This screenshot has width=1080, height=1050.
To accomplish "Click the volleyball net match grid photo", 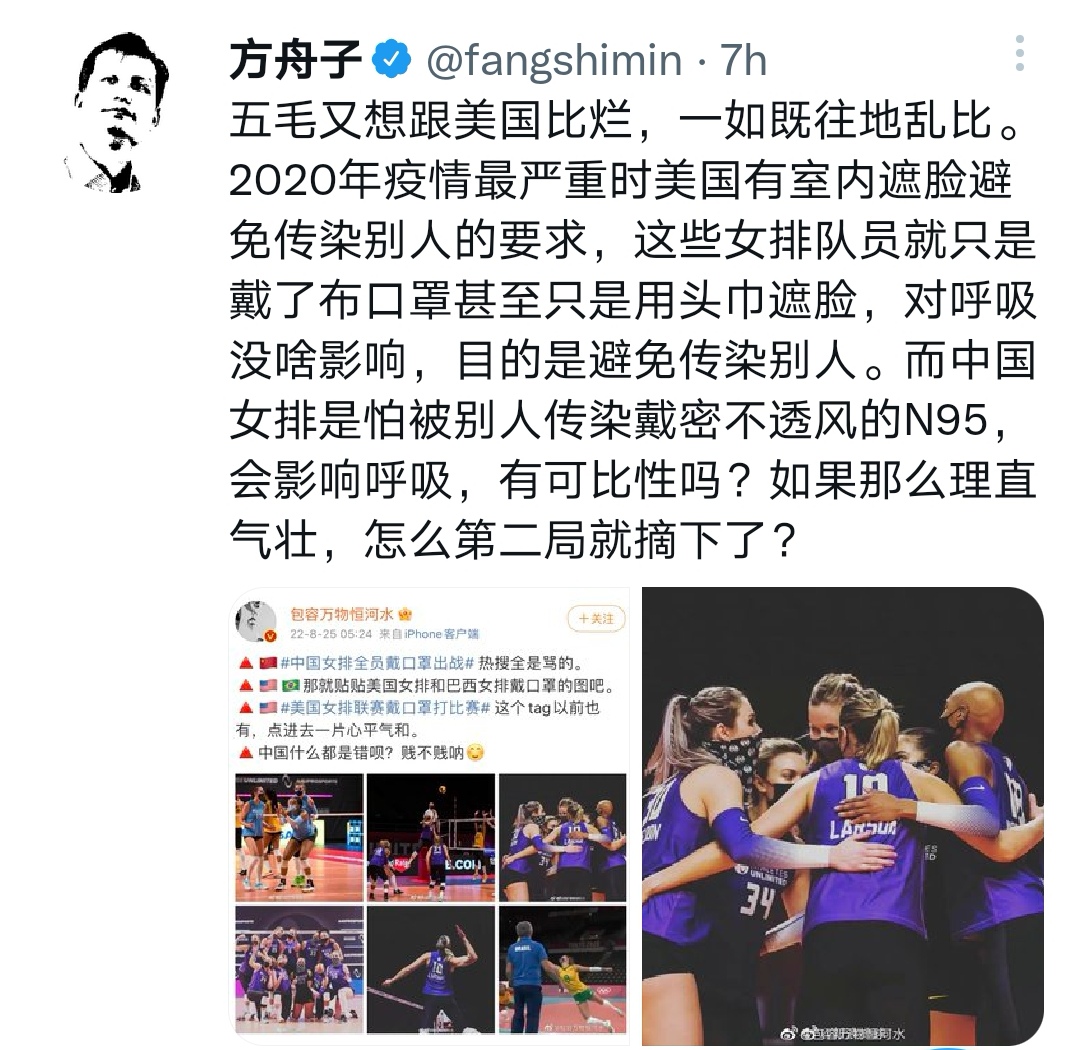I will coord(430,837).
